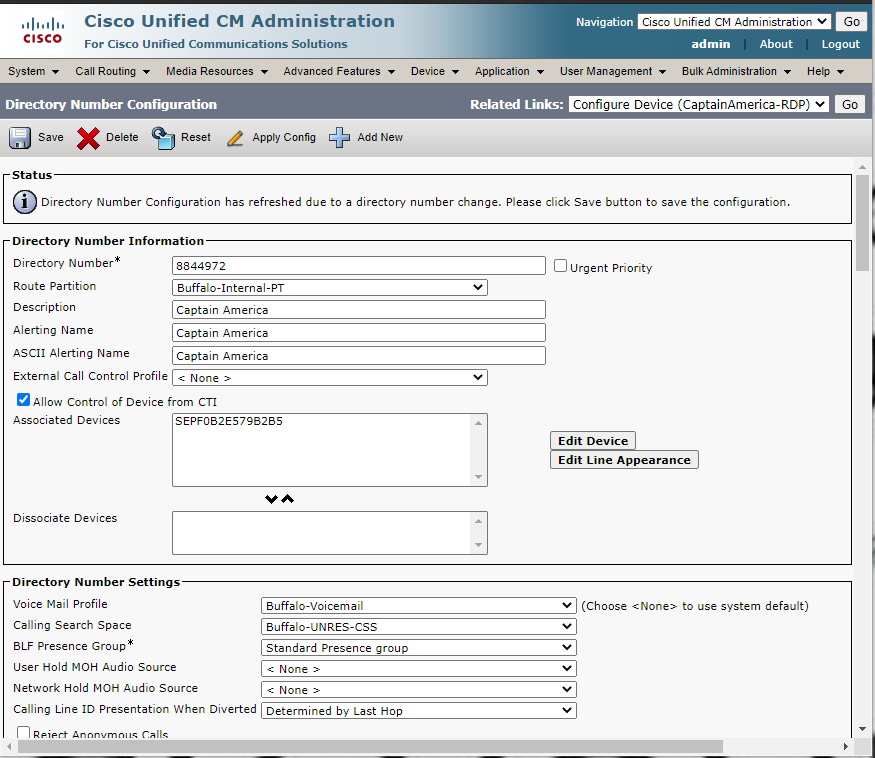Viewport: 875px width, 758px height.
Task: Click the red X Delete icon
Action: pos(88,138)
